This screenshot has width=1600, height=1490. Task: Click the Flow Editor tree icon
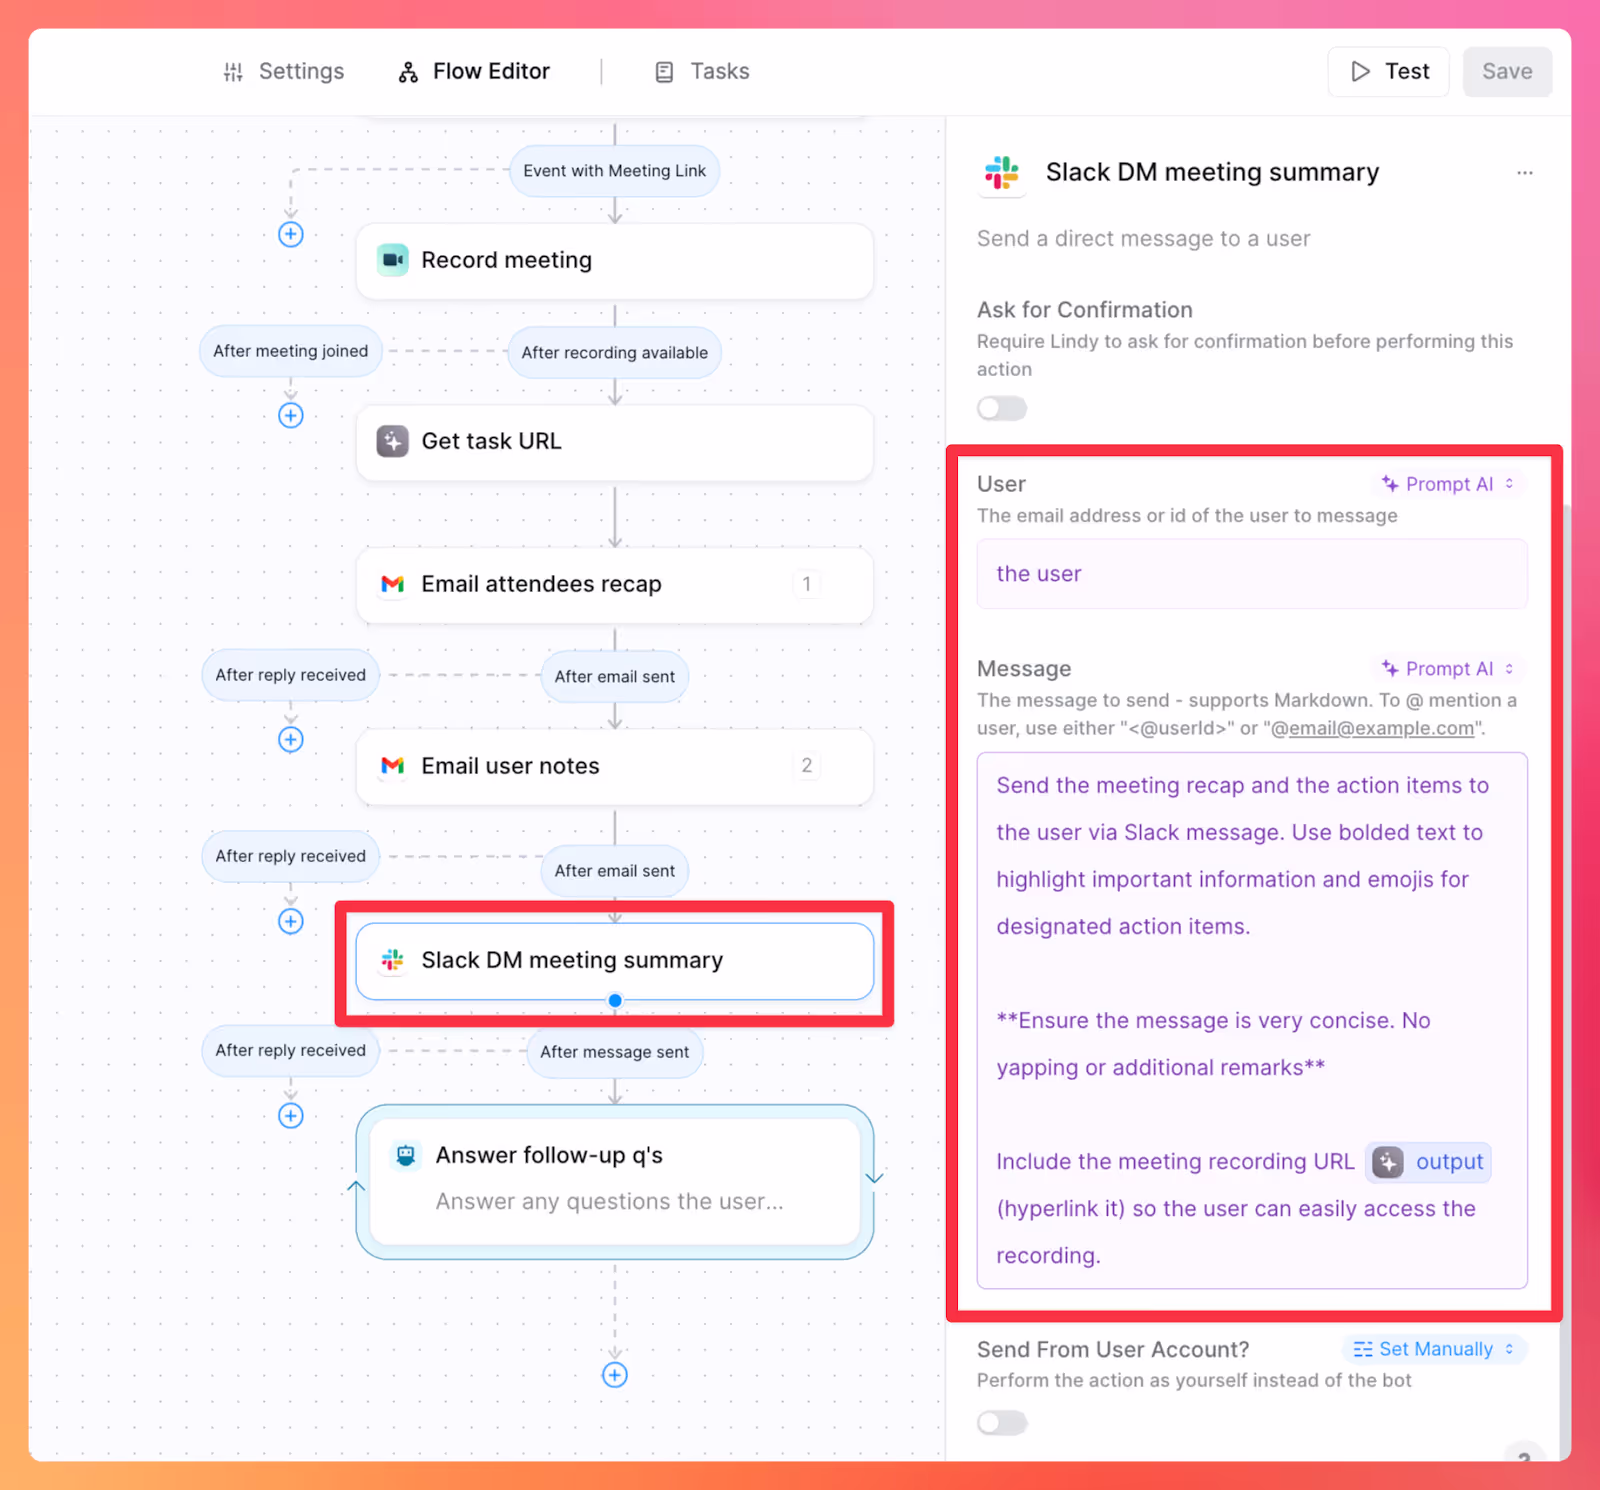[408, 72]
